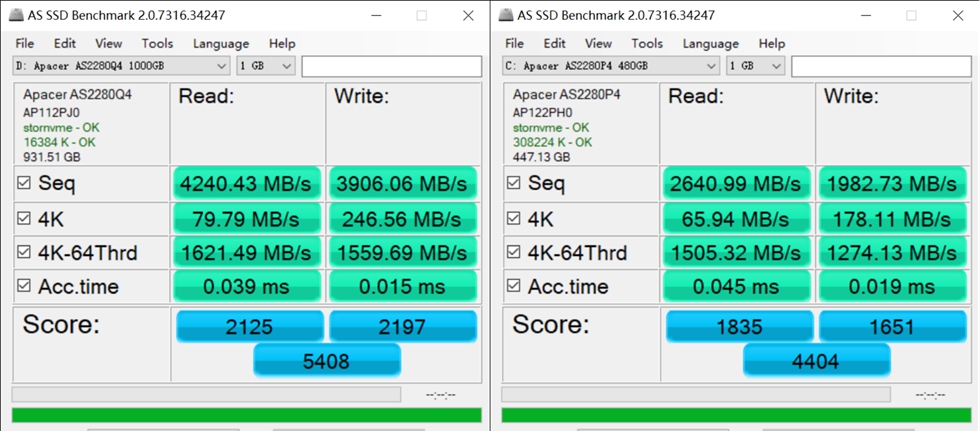Screen dimensions: 980x431
Task: Expand the C: Apacer AS2280P4 480GB drive dropdown
Action: (611, 66)
